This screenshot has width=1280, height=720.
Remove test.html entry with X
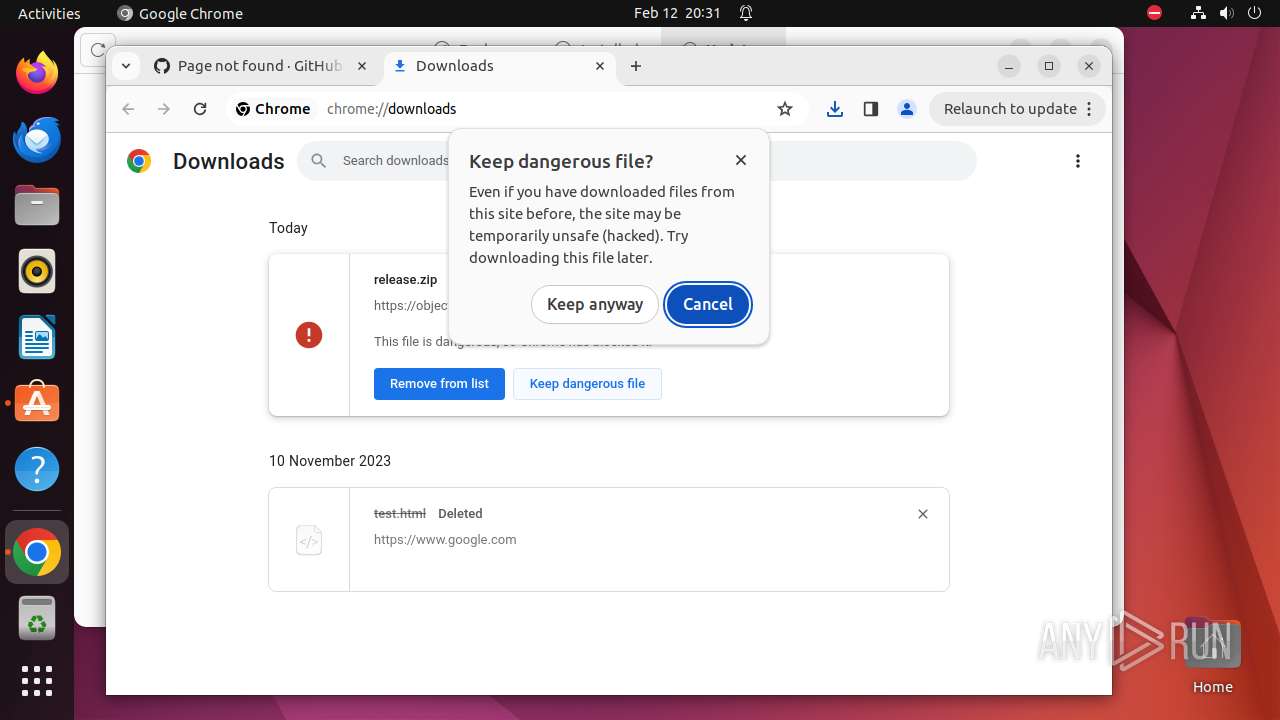pyautogui.click(x=923, y=514)
